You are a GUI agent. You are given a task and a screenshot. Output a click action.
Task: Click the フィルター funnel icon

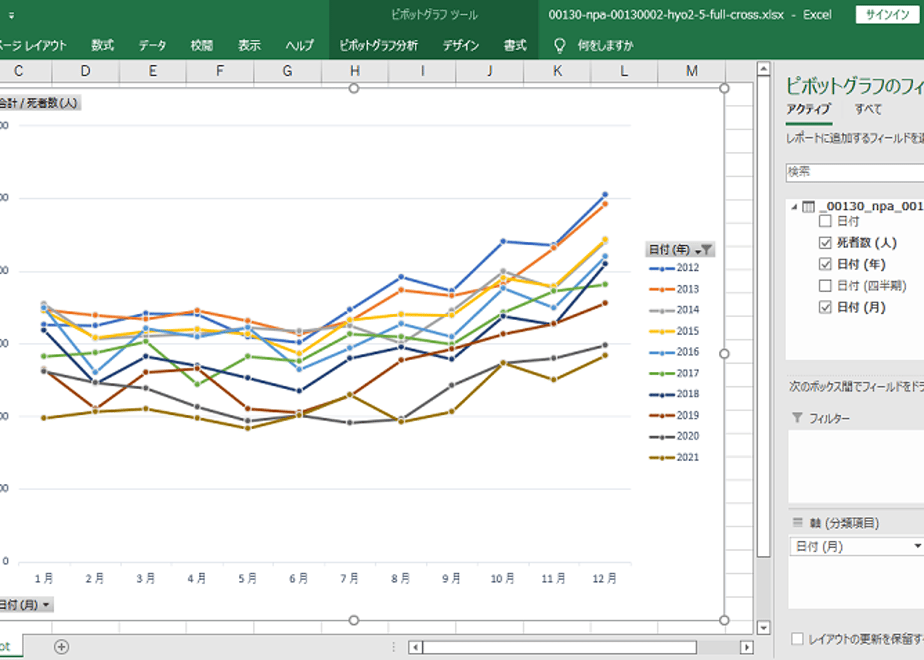click(797, 418)
